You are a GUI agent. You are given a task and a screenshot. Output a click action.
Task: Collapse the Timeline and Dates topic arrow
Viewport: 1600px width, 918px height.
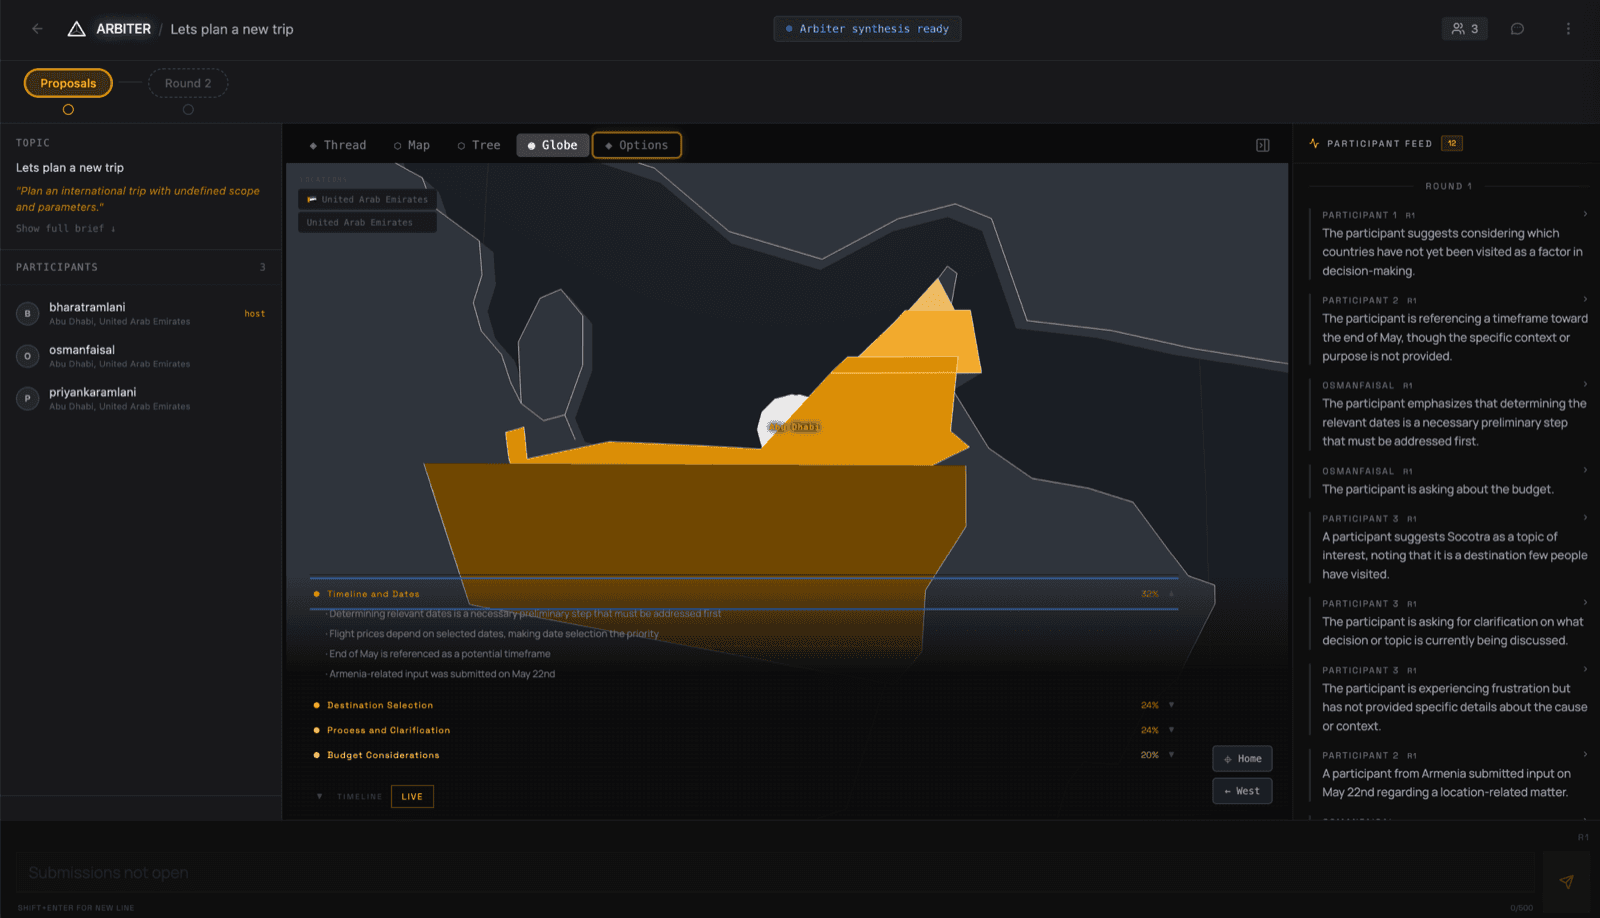click(x=1171, y=594)
